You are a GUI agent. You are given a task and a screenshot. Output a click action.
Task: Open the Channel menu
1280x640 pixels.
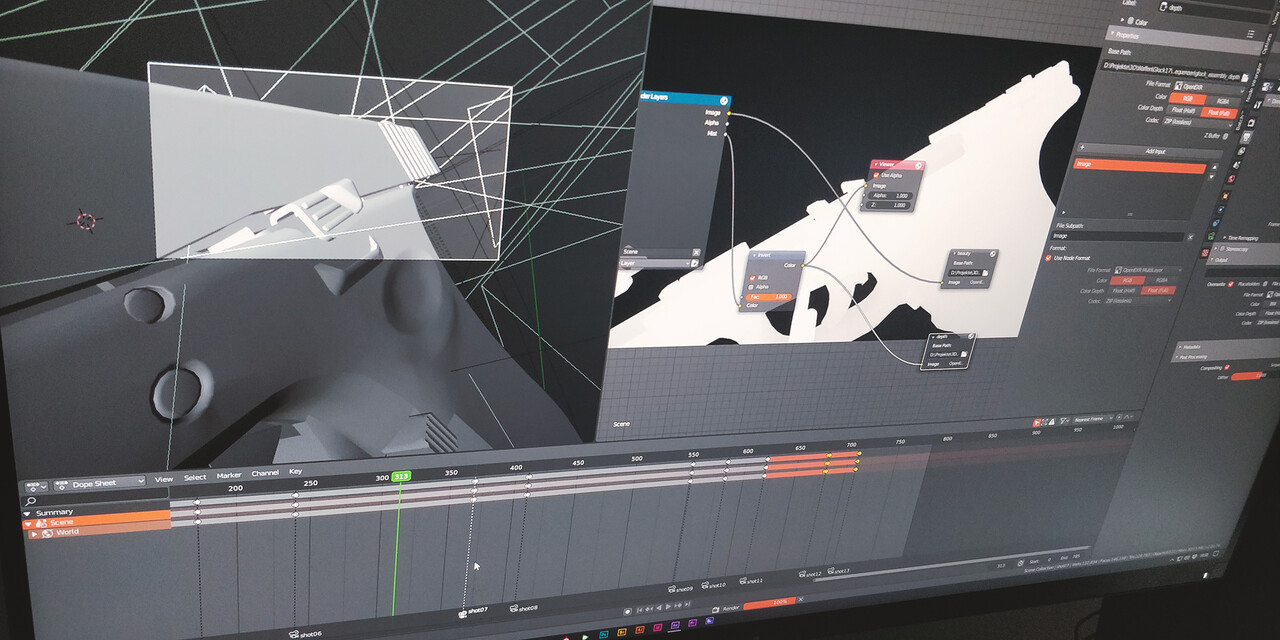pyautogui.click(x=265, y=473)
